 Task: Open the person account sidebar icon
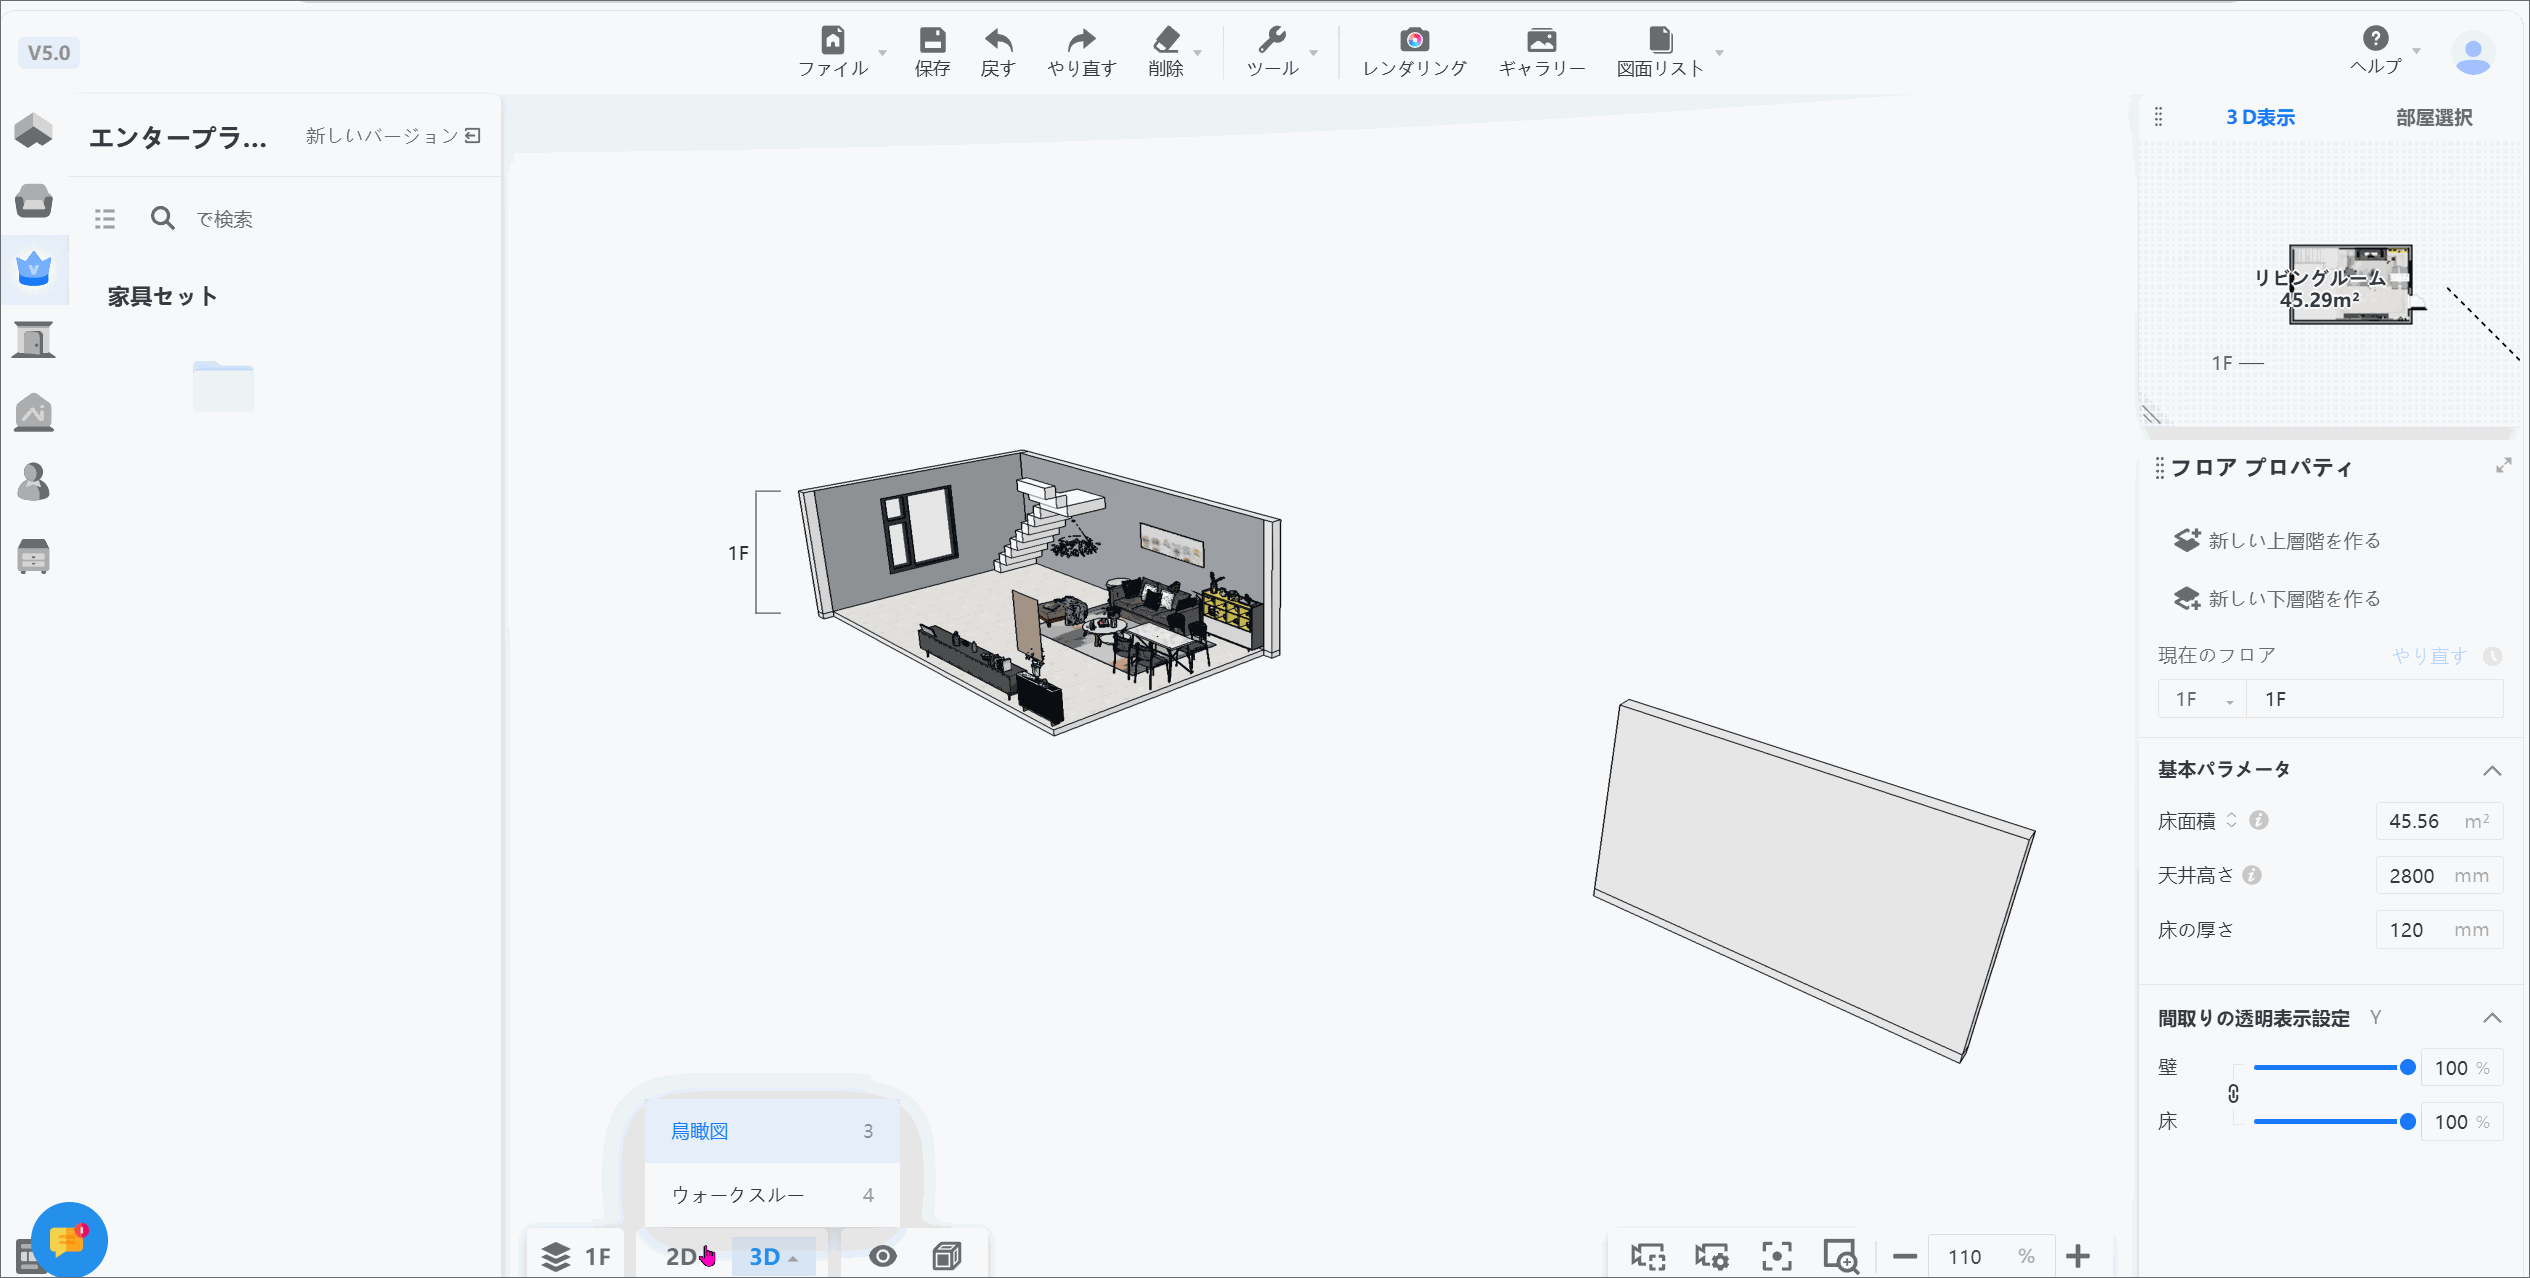click(34, 482)
